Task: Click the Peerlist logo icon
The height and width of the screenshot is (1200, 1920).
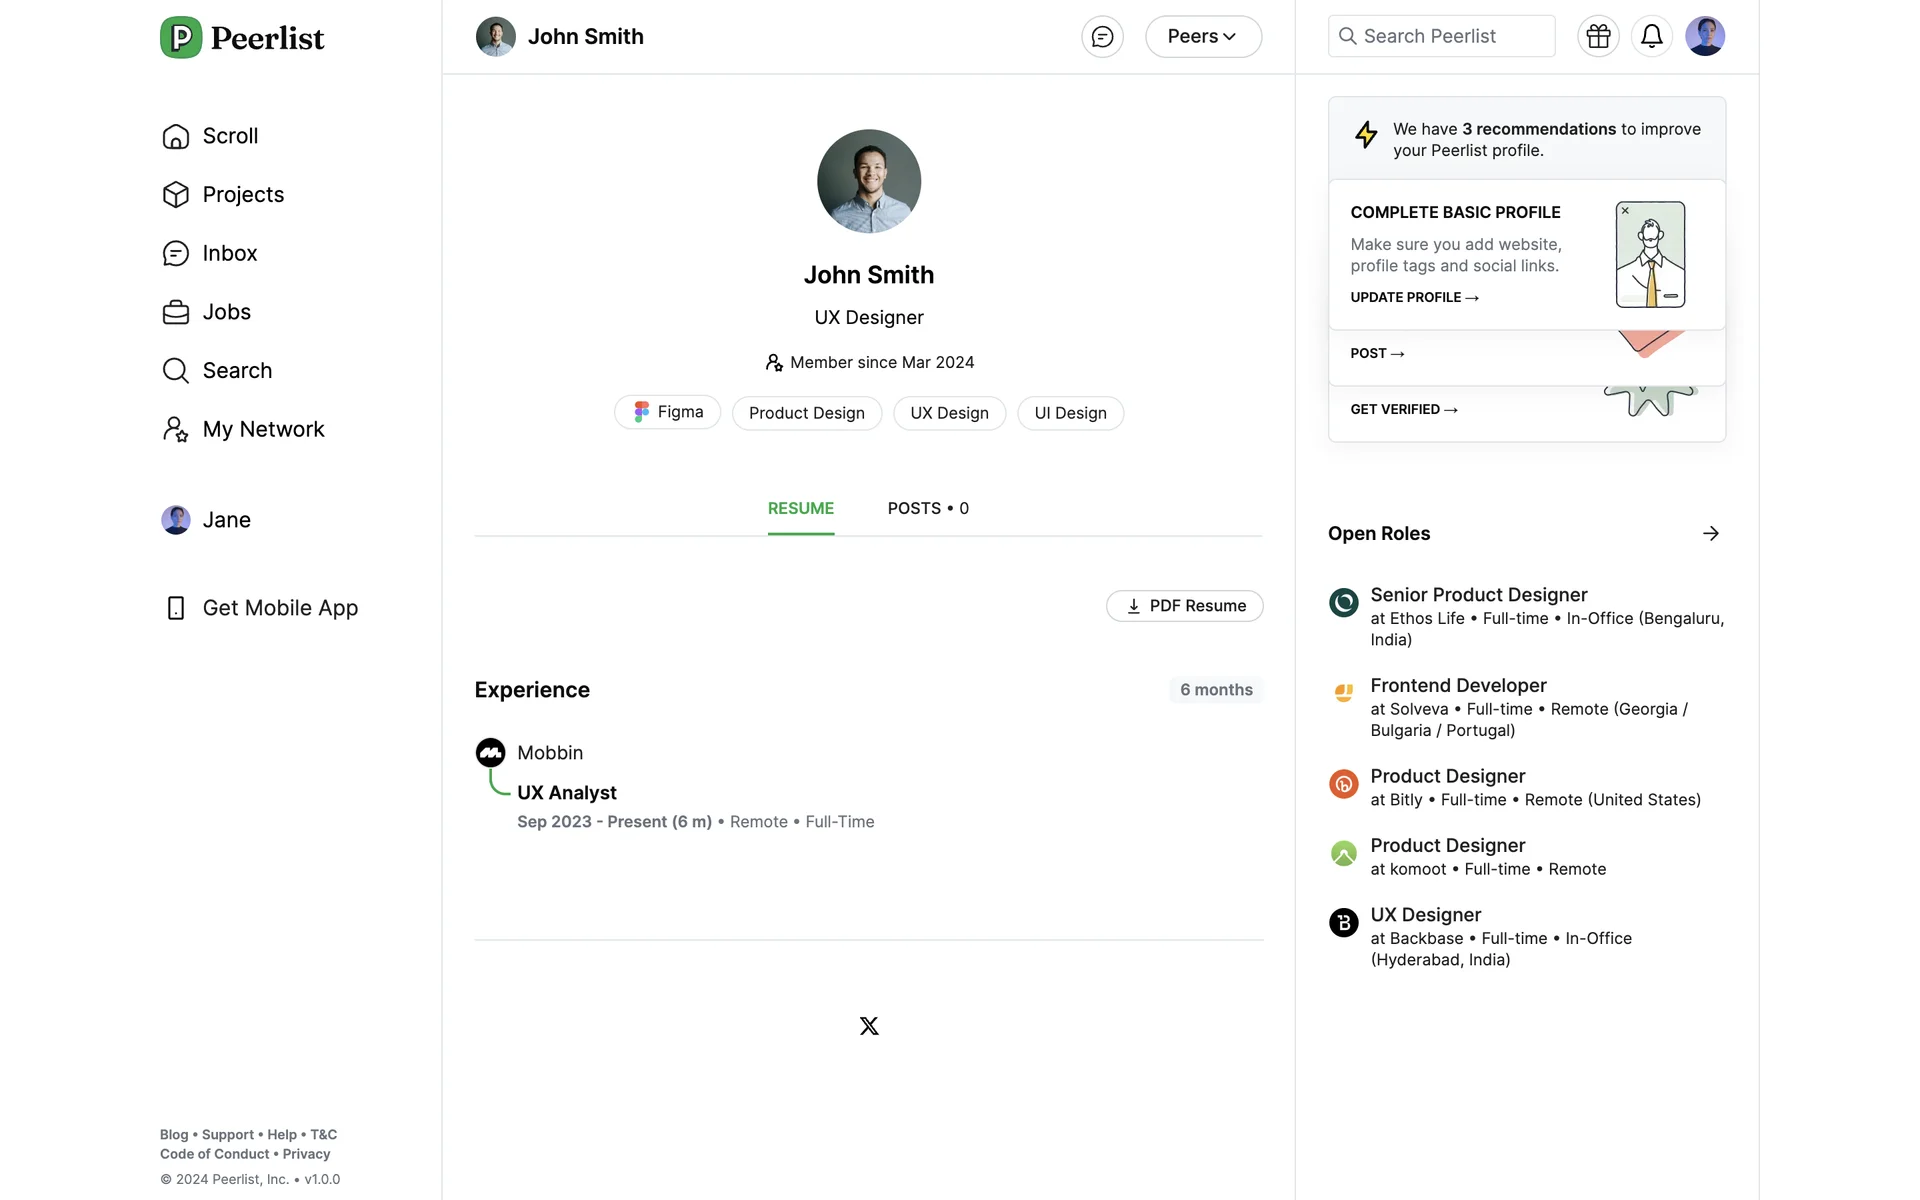Action: pos(181,38)
